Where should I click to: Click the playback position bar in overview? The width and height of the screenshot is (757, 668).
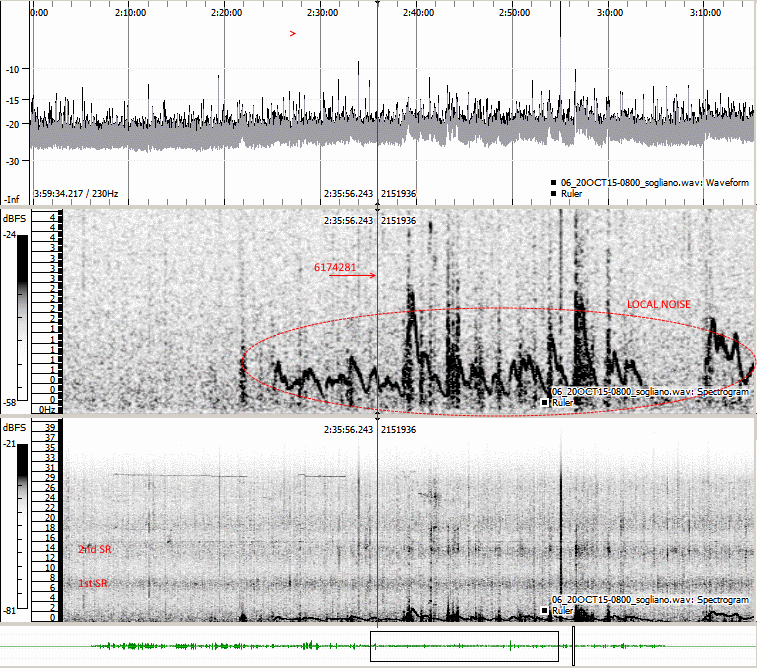pyautogui.click(x=574, y=646)
